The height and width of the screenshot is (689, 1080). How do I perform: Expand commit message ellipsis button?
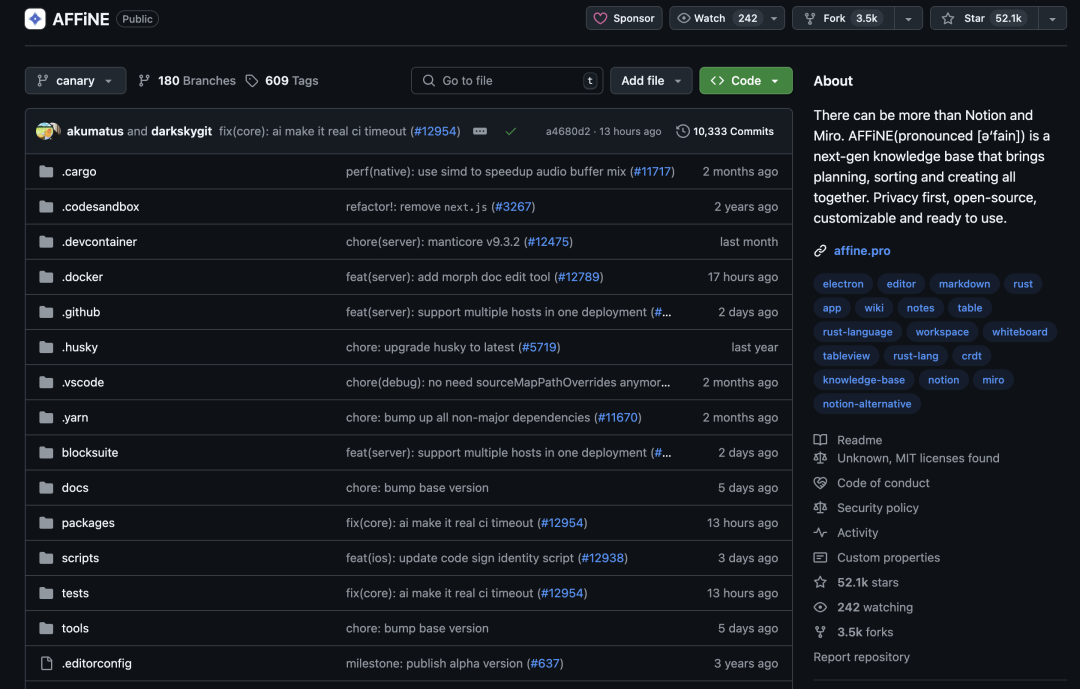[480, 131]
